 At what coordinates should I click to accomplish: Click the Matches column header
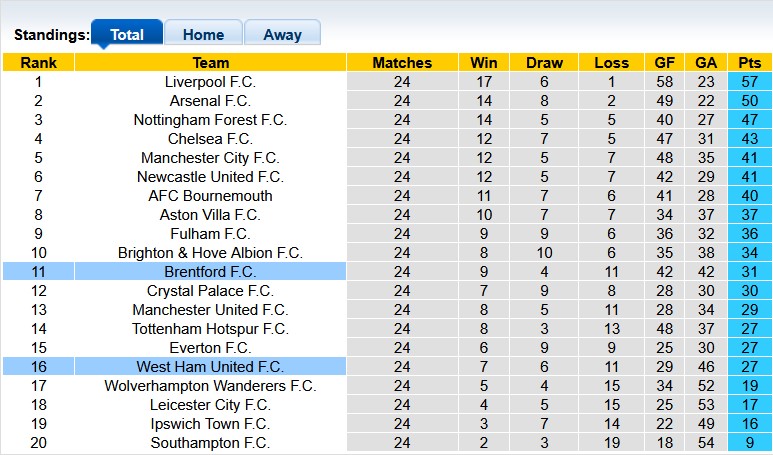pos(401,63)
